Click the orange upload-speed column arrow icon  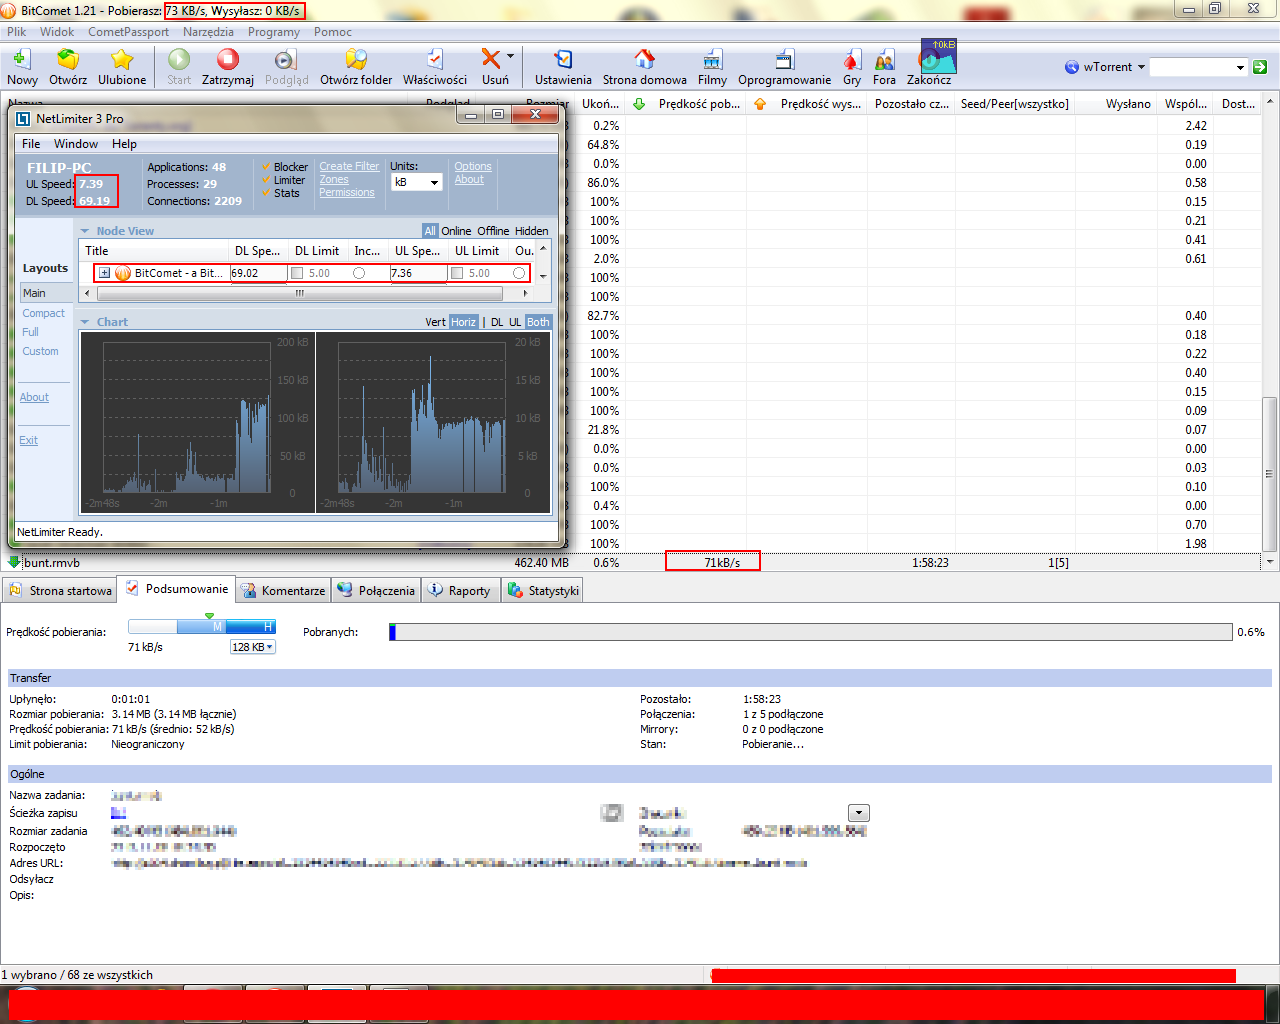pyautogui.click(x=760, y=104)
